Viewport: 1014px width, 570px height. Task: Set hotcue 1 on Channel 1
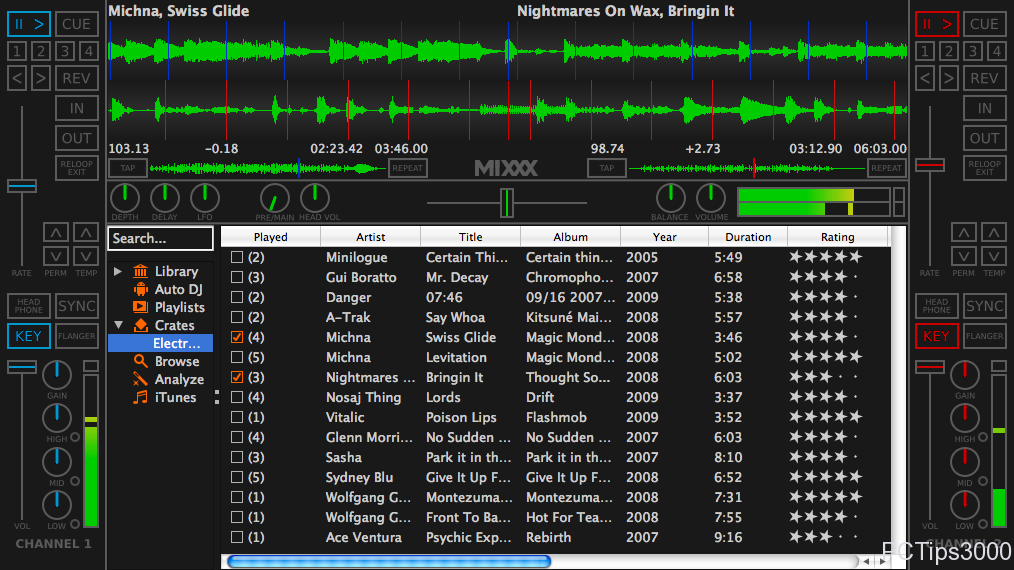(x=17, y=50)
